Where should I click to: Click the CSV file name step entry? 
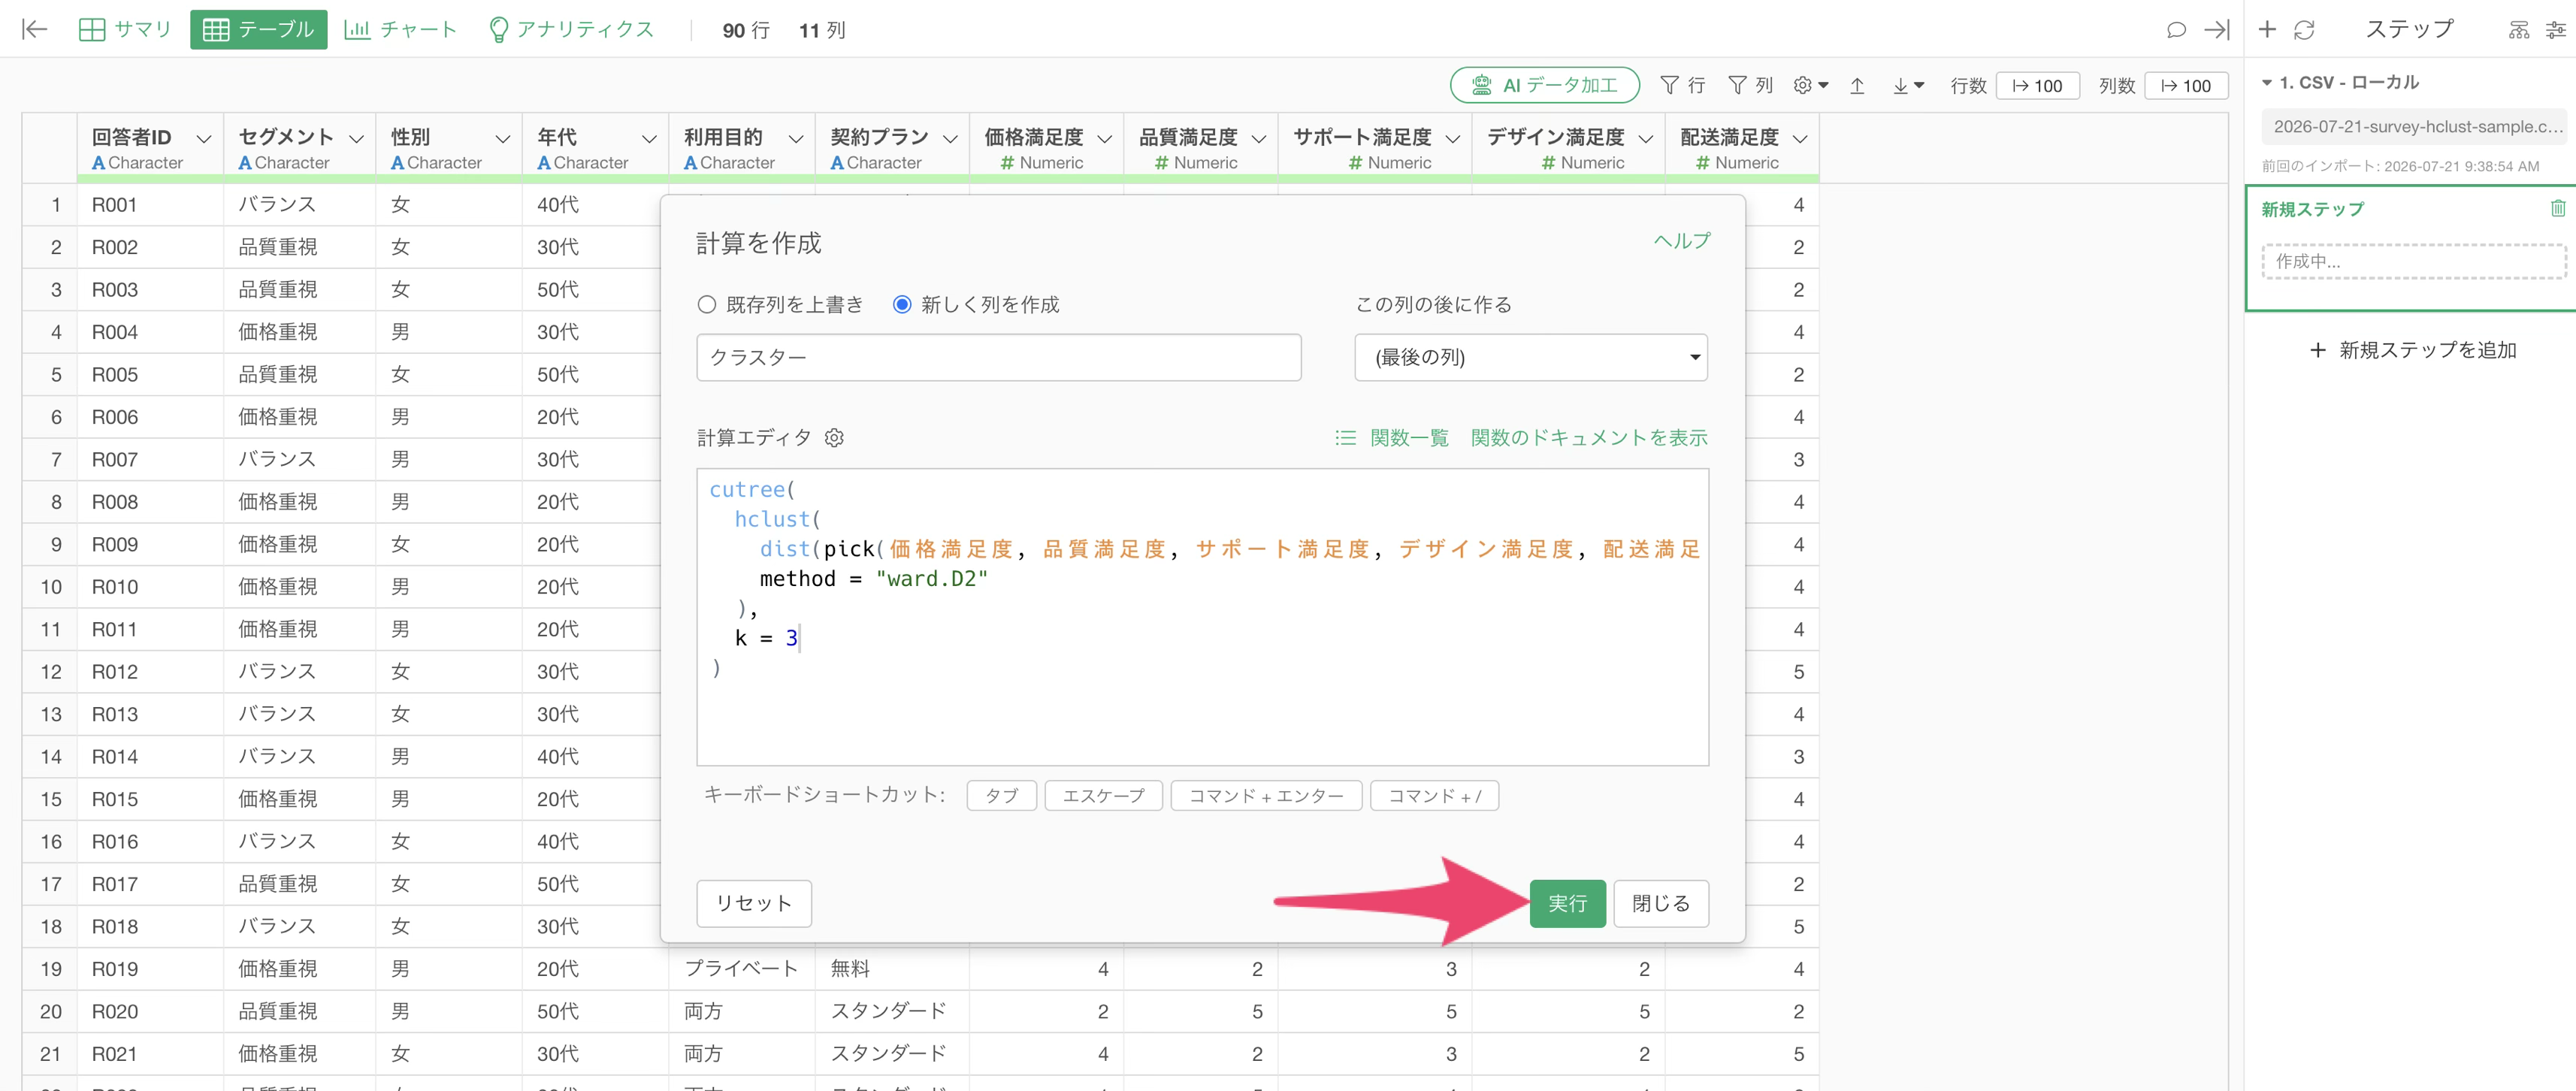[x=2415, y=127]
